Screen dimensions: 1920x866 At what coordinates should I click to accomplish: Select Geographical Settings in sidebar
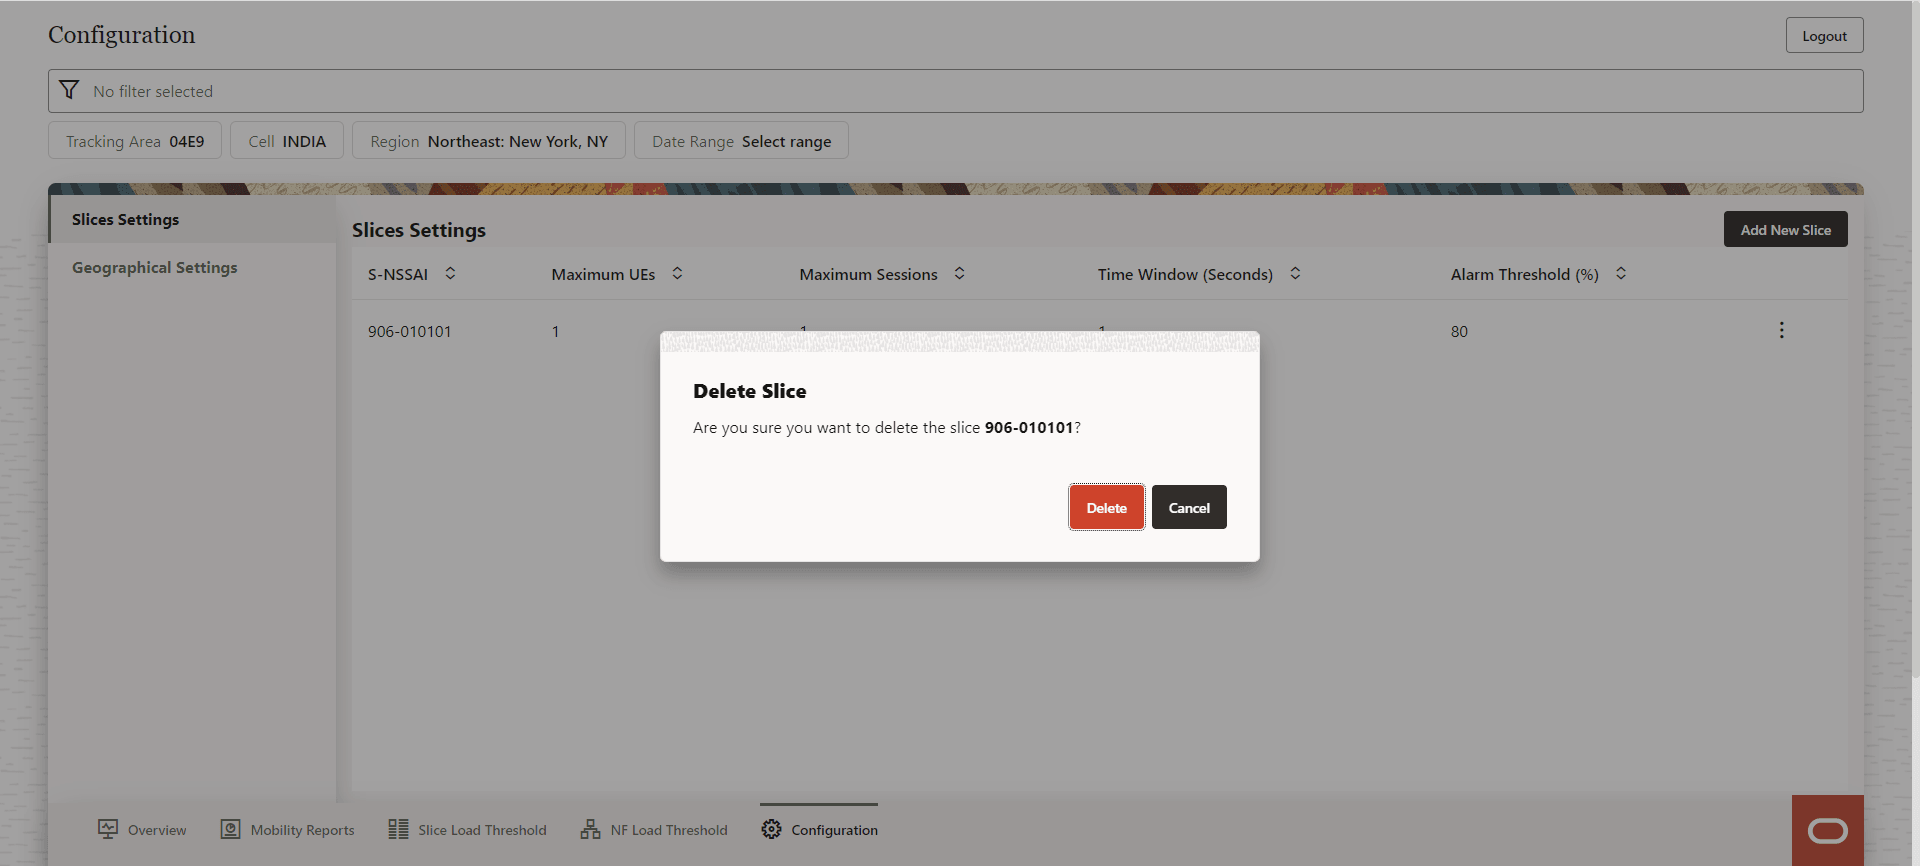(192, 267)
